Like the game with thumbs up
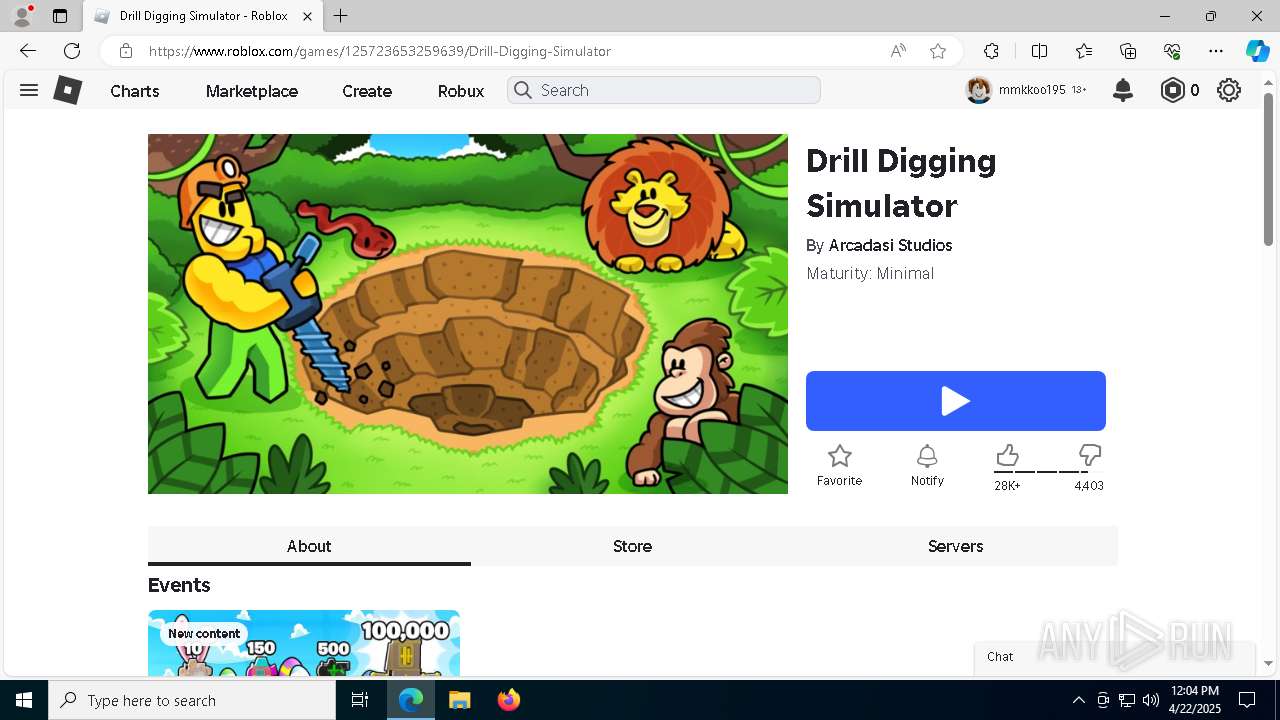The width and height of the screenshot is (1280, 720). [1007, 456]
